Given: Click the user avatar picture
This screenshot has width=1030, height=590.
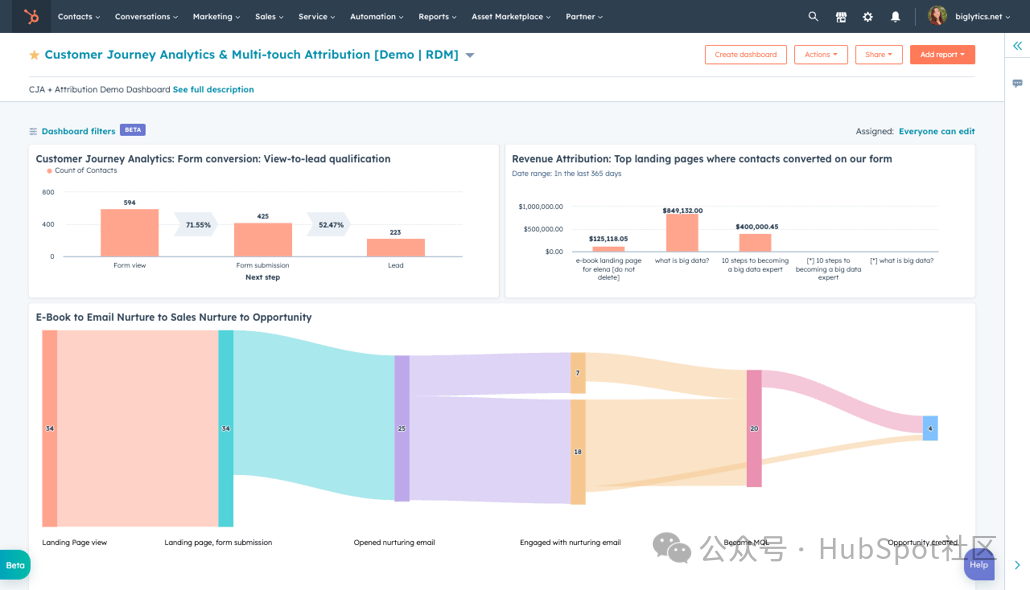Looking at the screenshot, I should 937,16.
